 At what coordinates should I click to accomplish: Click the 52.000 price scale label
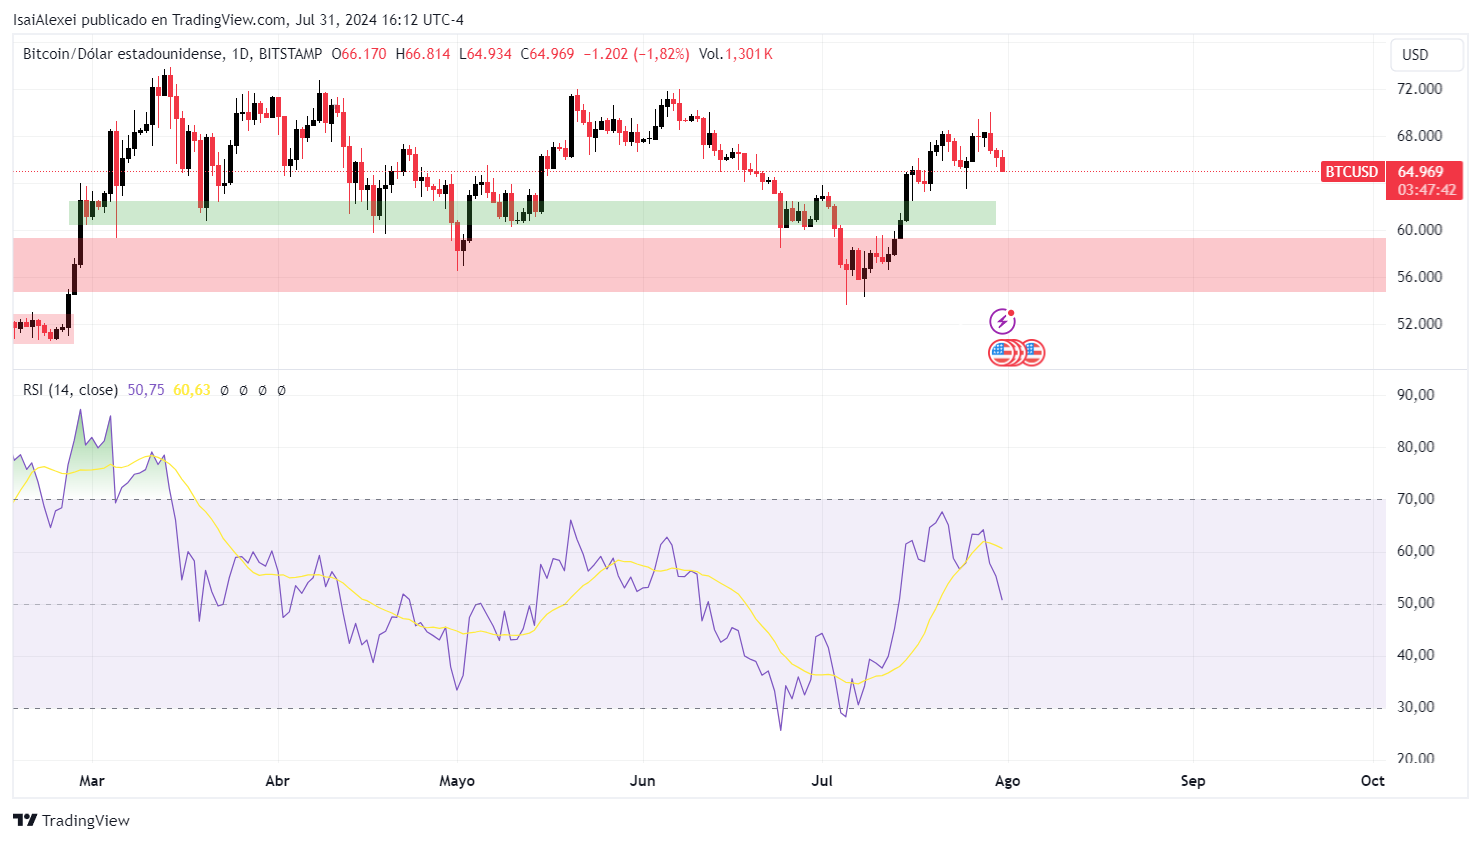click(1419, 324)
